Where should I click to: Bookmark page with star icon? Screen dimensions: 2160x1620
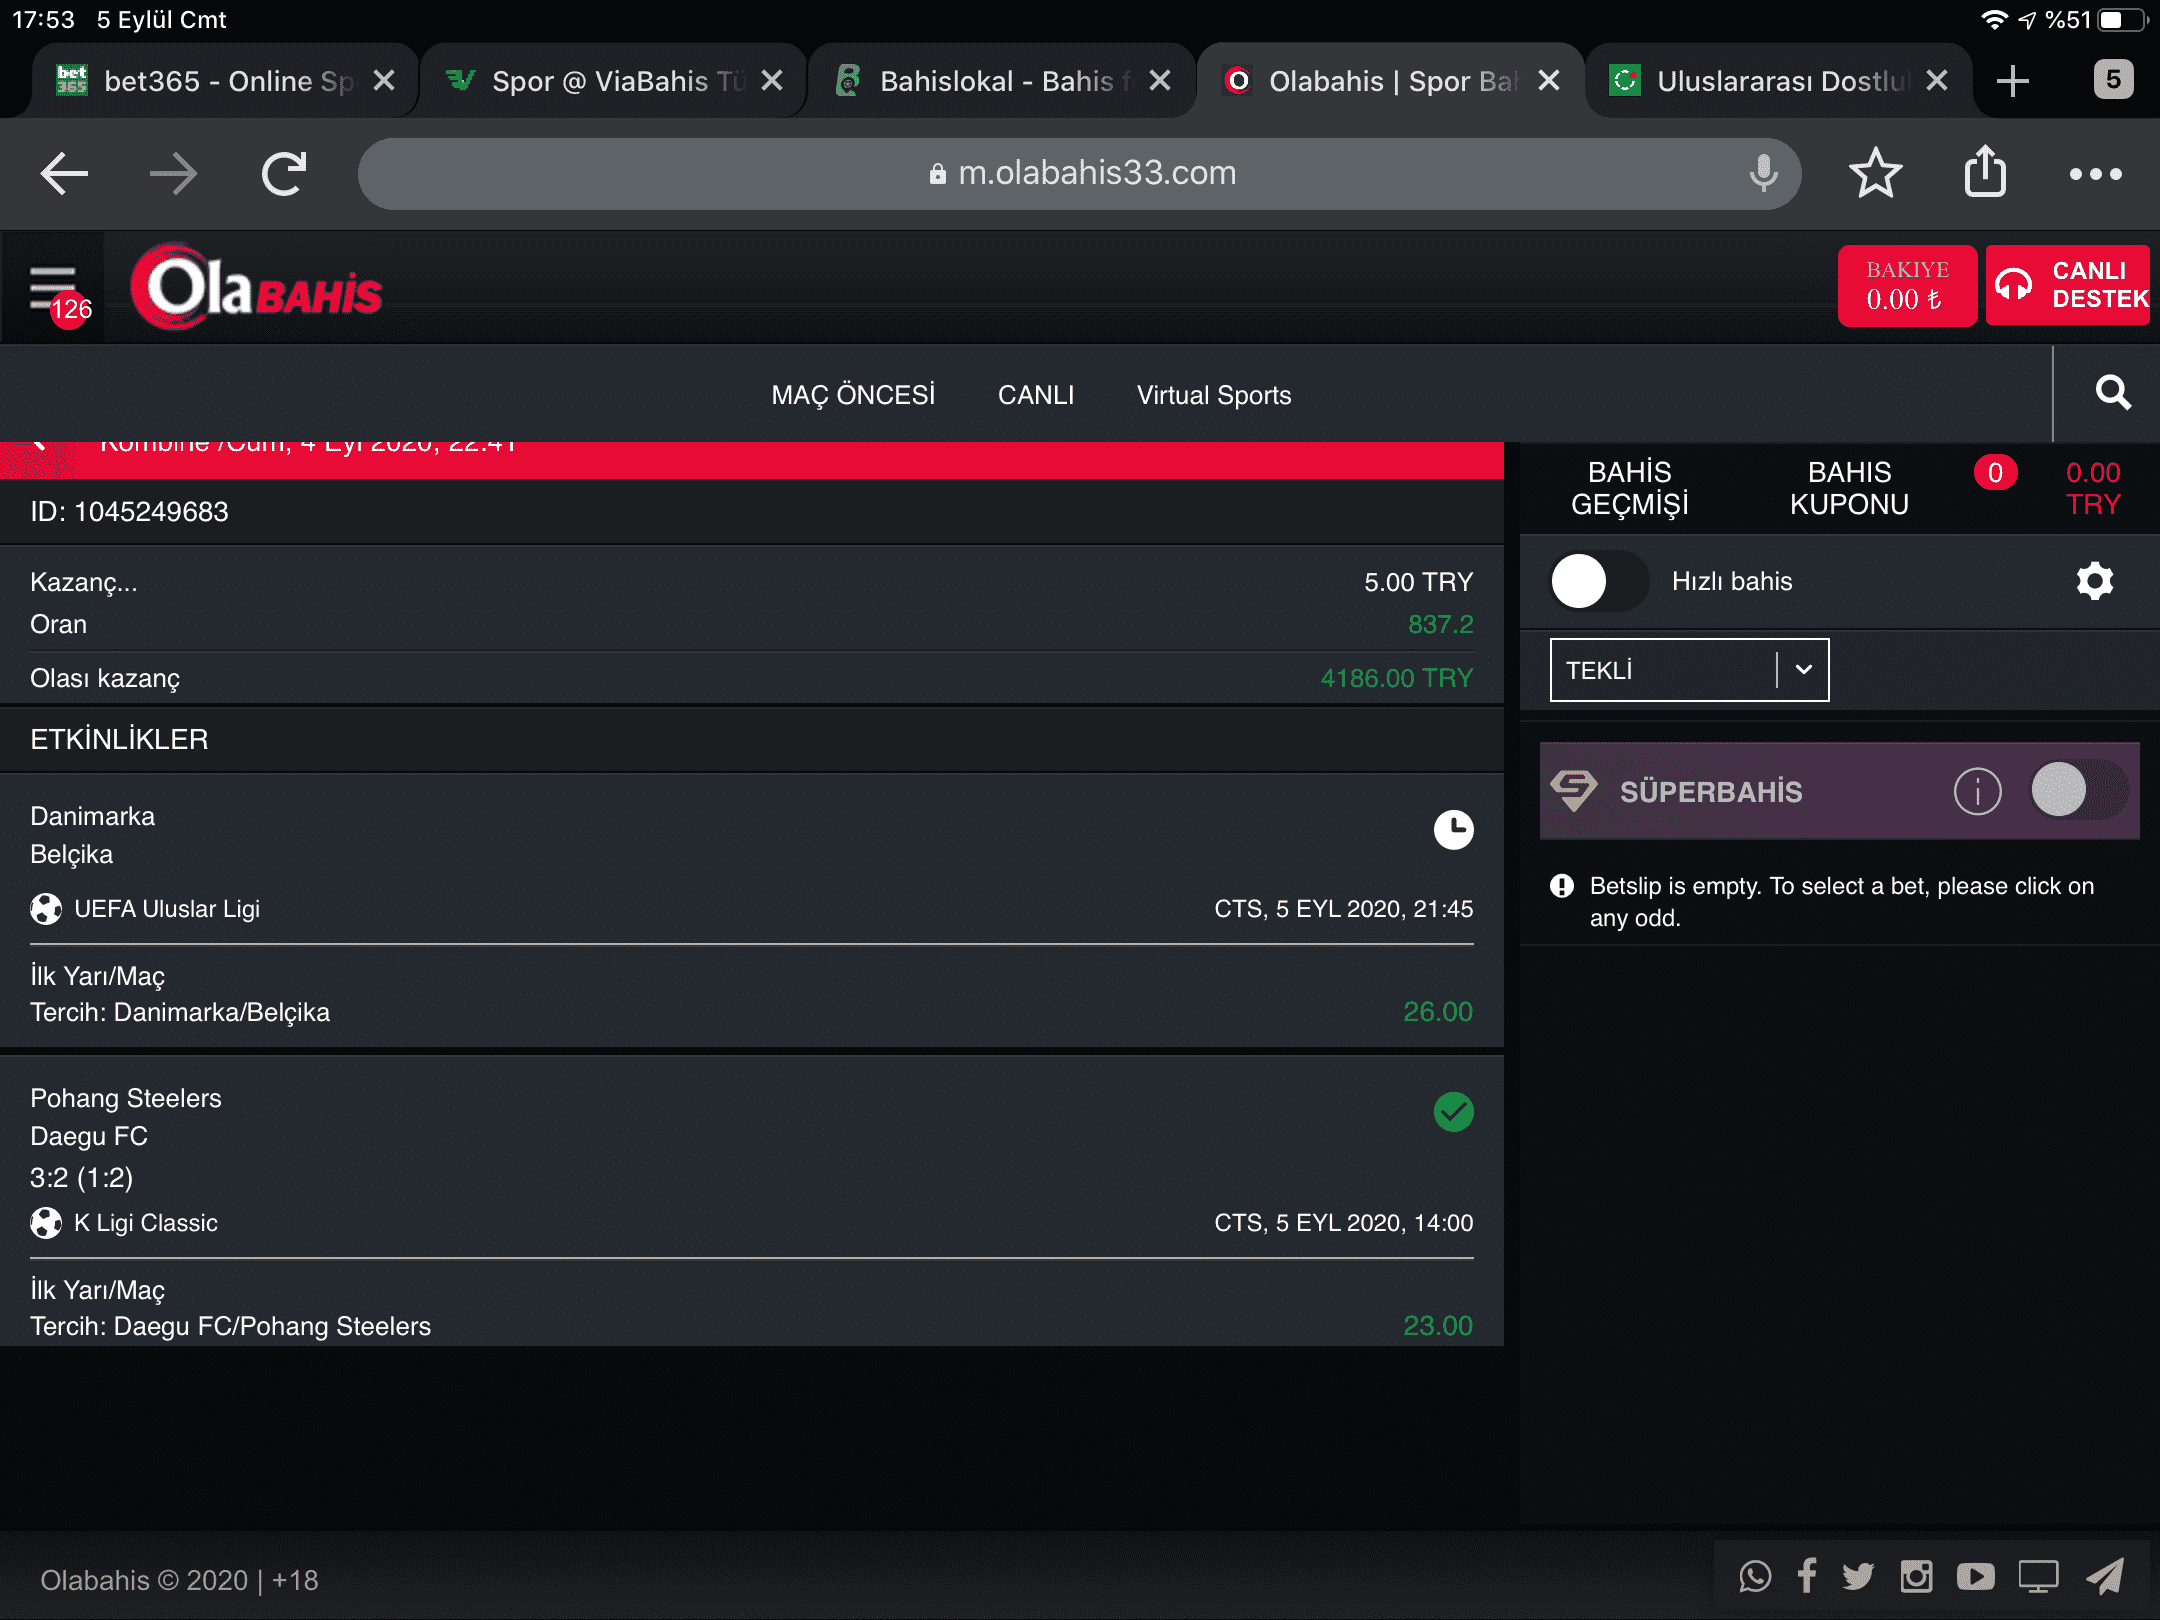tap(1875, 173)
